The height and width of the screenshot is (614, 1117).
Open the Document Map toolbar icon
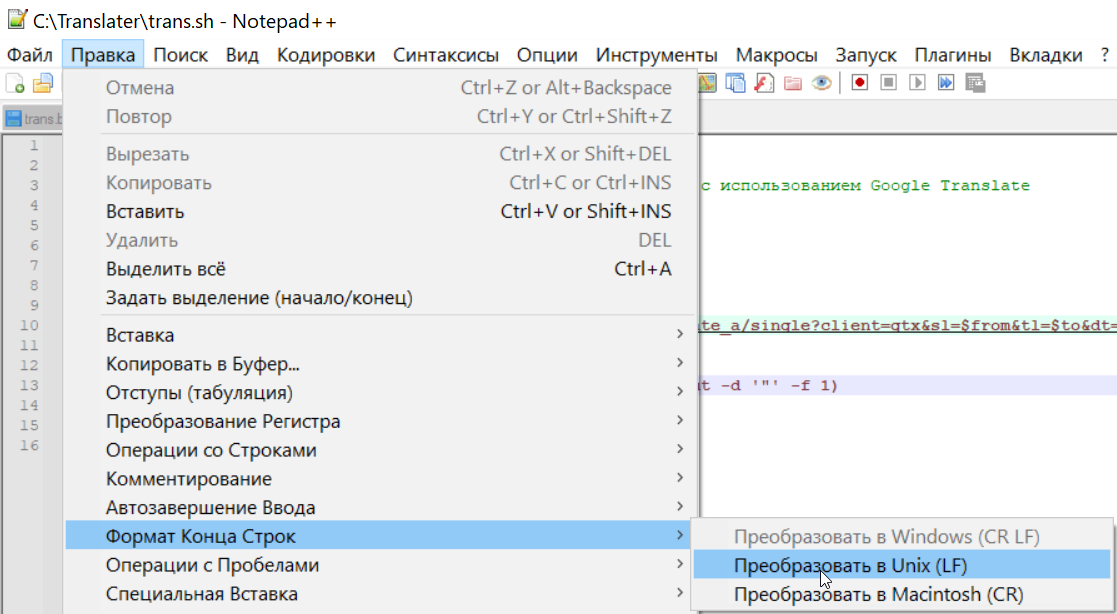706,83
